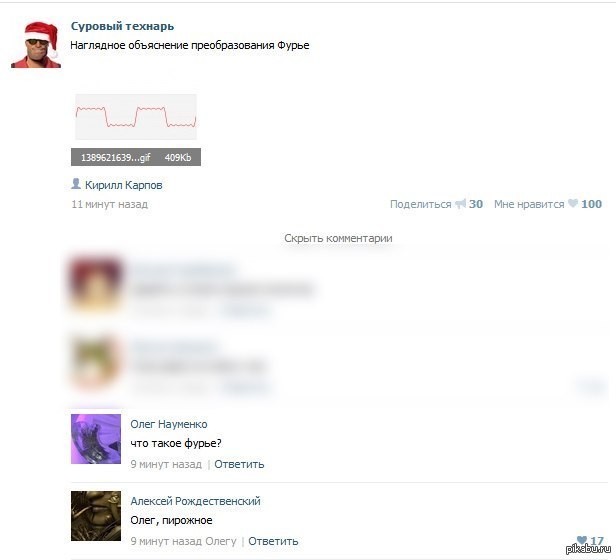Collapse comments via Скрыть комментарии
The width and height of the screenshot is (616, 560).
point(338,238)
